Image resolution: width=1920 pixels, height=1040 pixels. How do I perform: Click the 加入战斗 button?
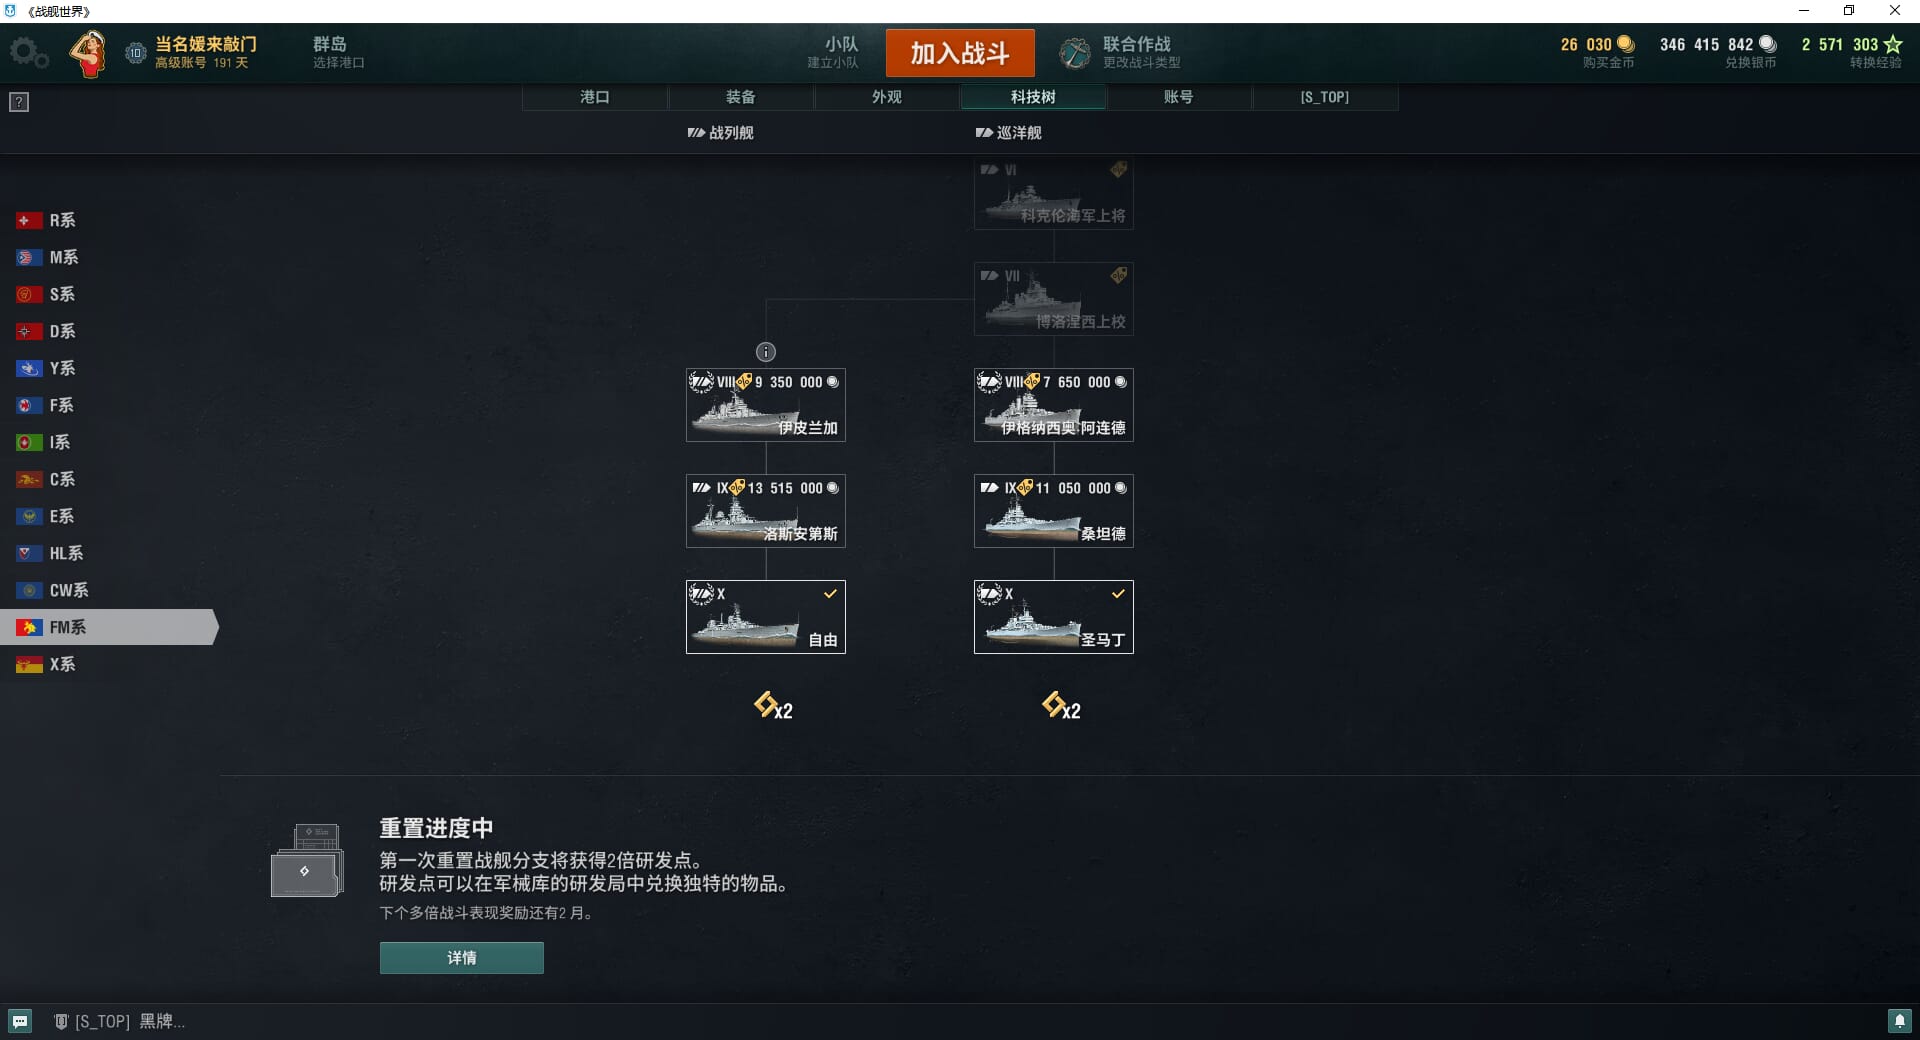(x=960, y=53)
